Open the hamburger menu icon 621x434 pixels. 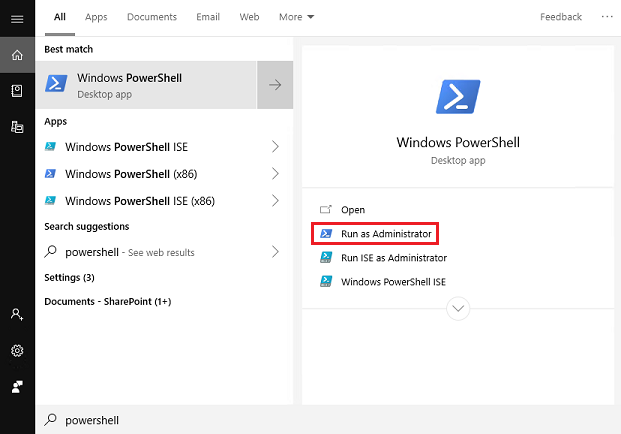click(x=17, y=18)
